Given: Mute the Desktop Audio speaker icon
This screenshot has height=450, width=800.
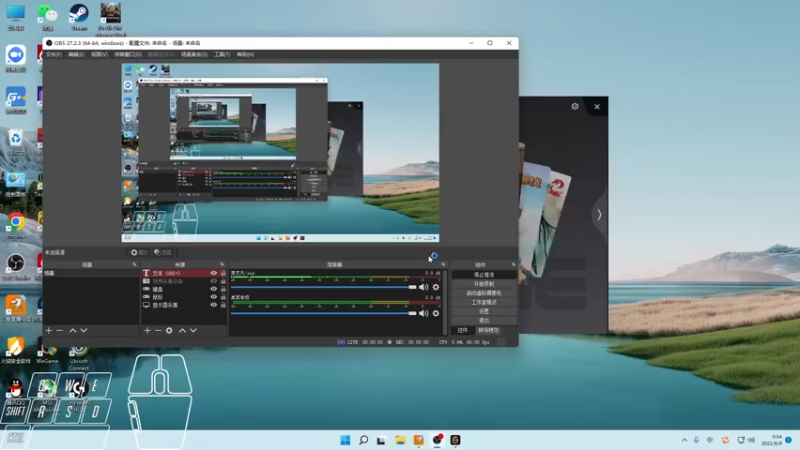Looking at the screenshot, I should (x=423, y=313).
